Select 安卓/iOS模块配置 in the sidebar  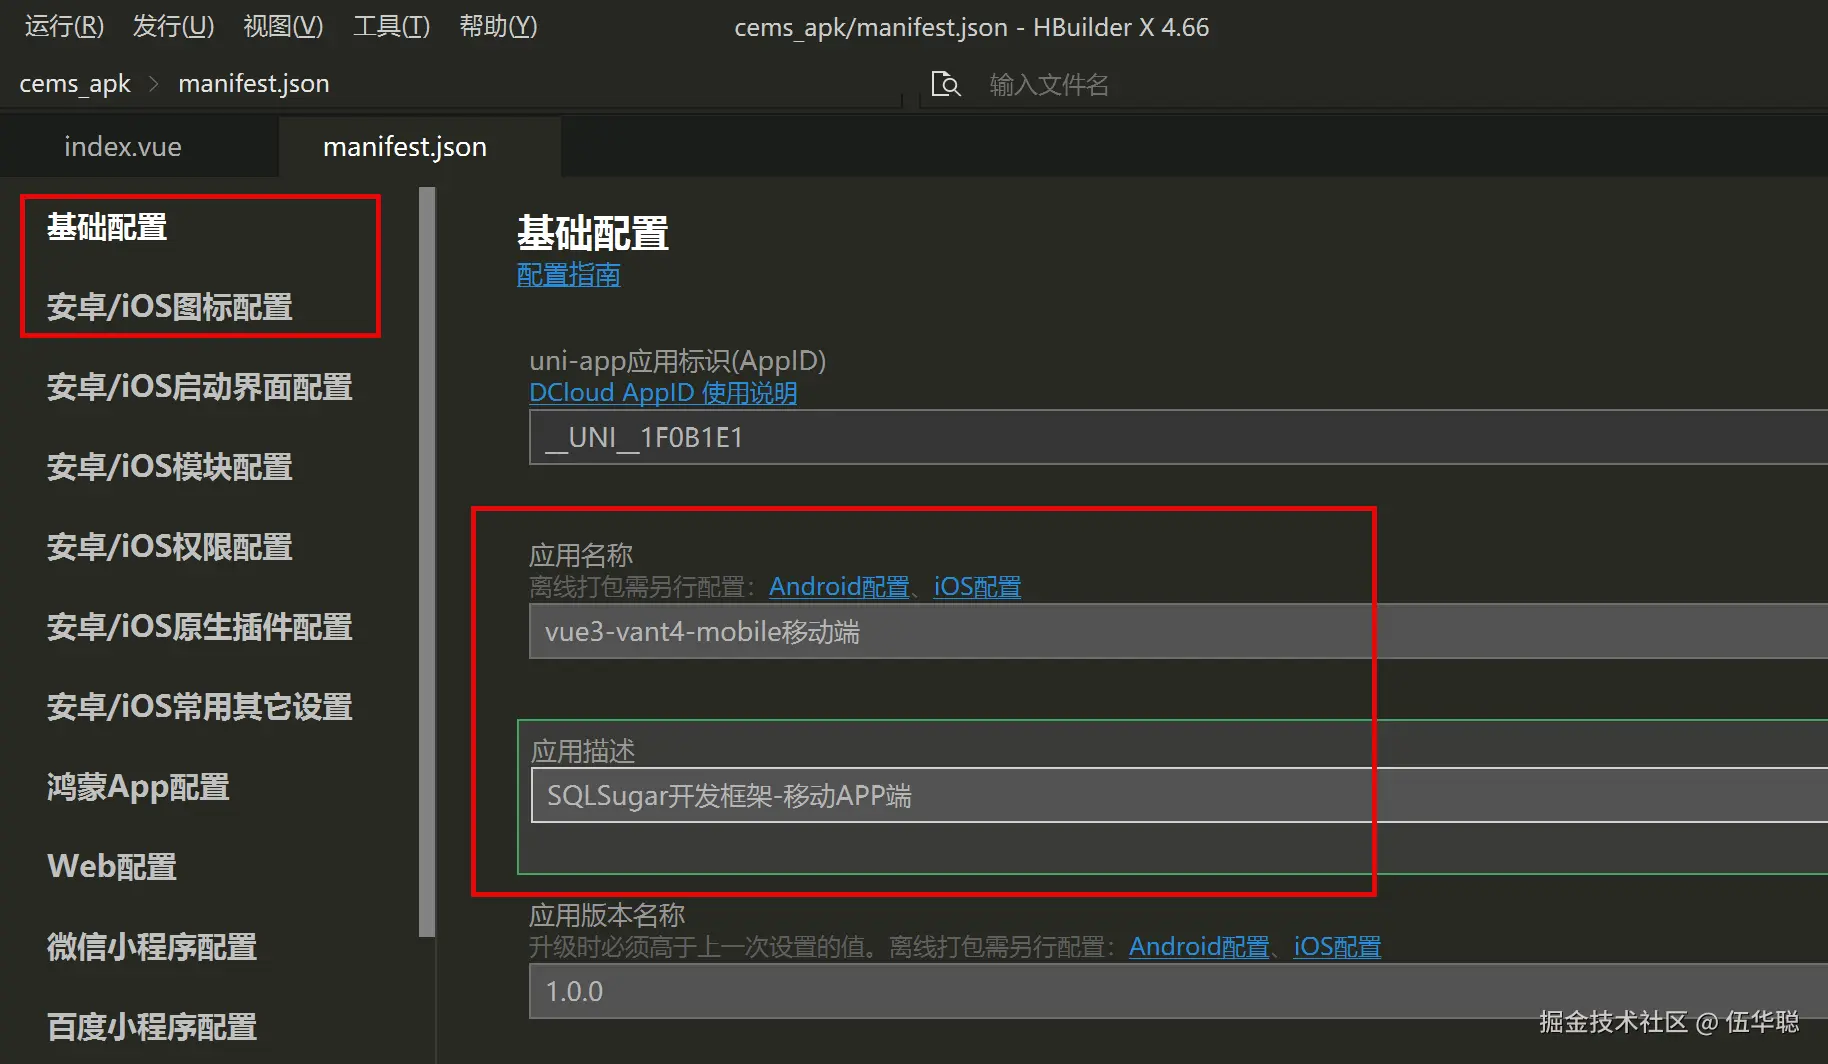coord(170,467)
